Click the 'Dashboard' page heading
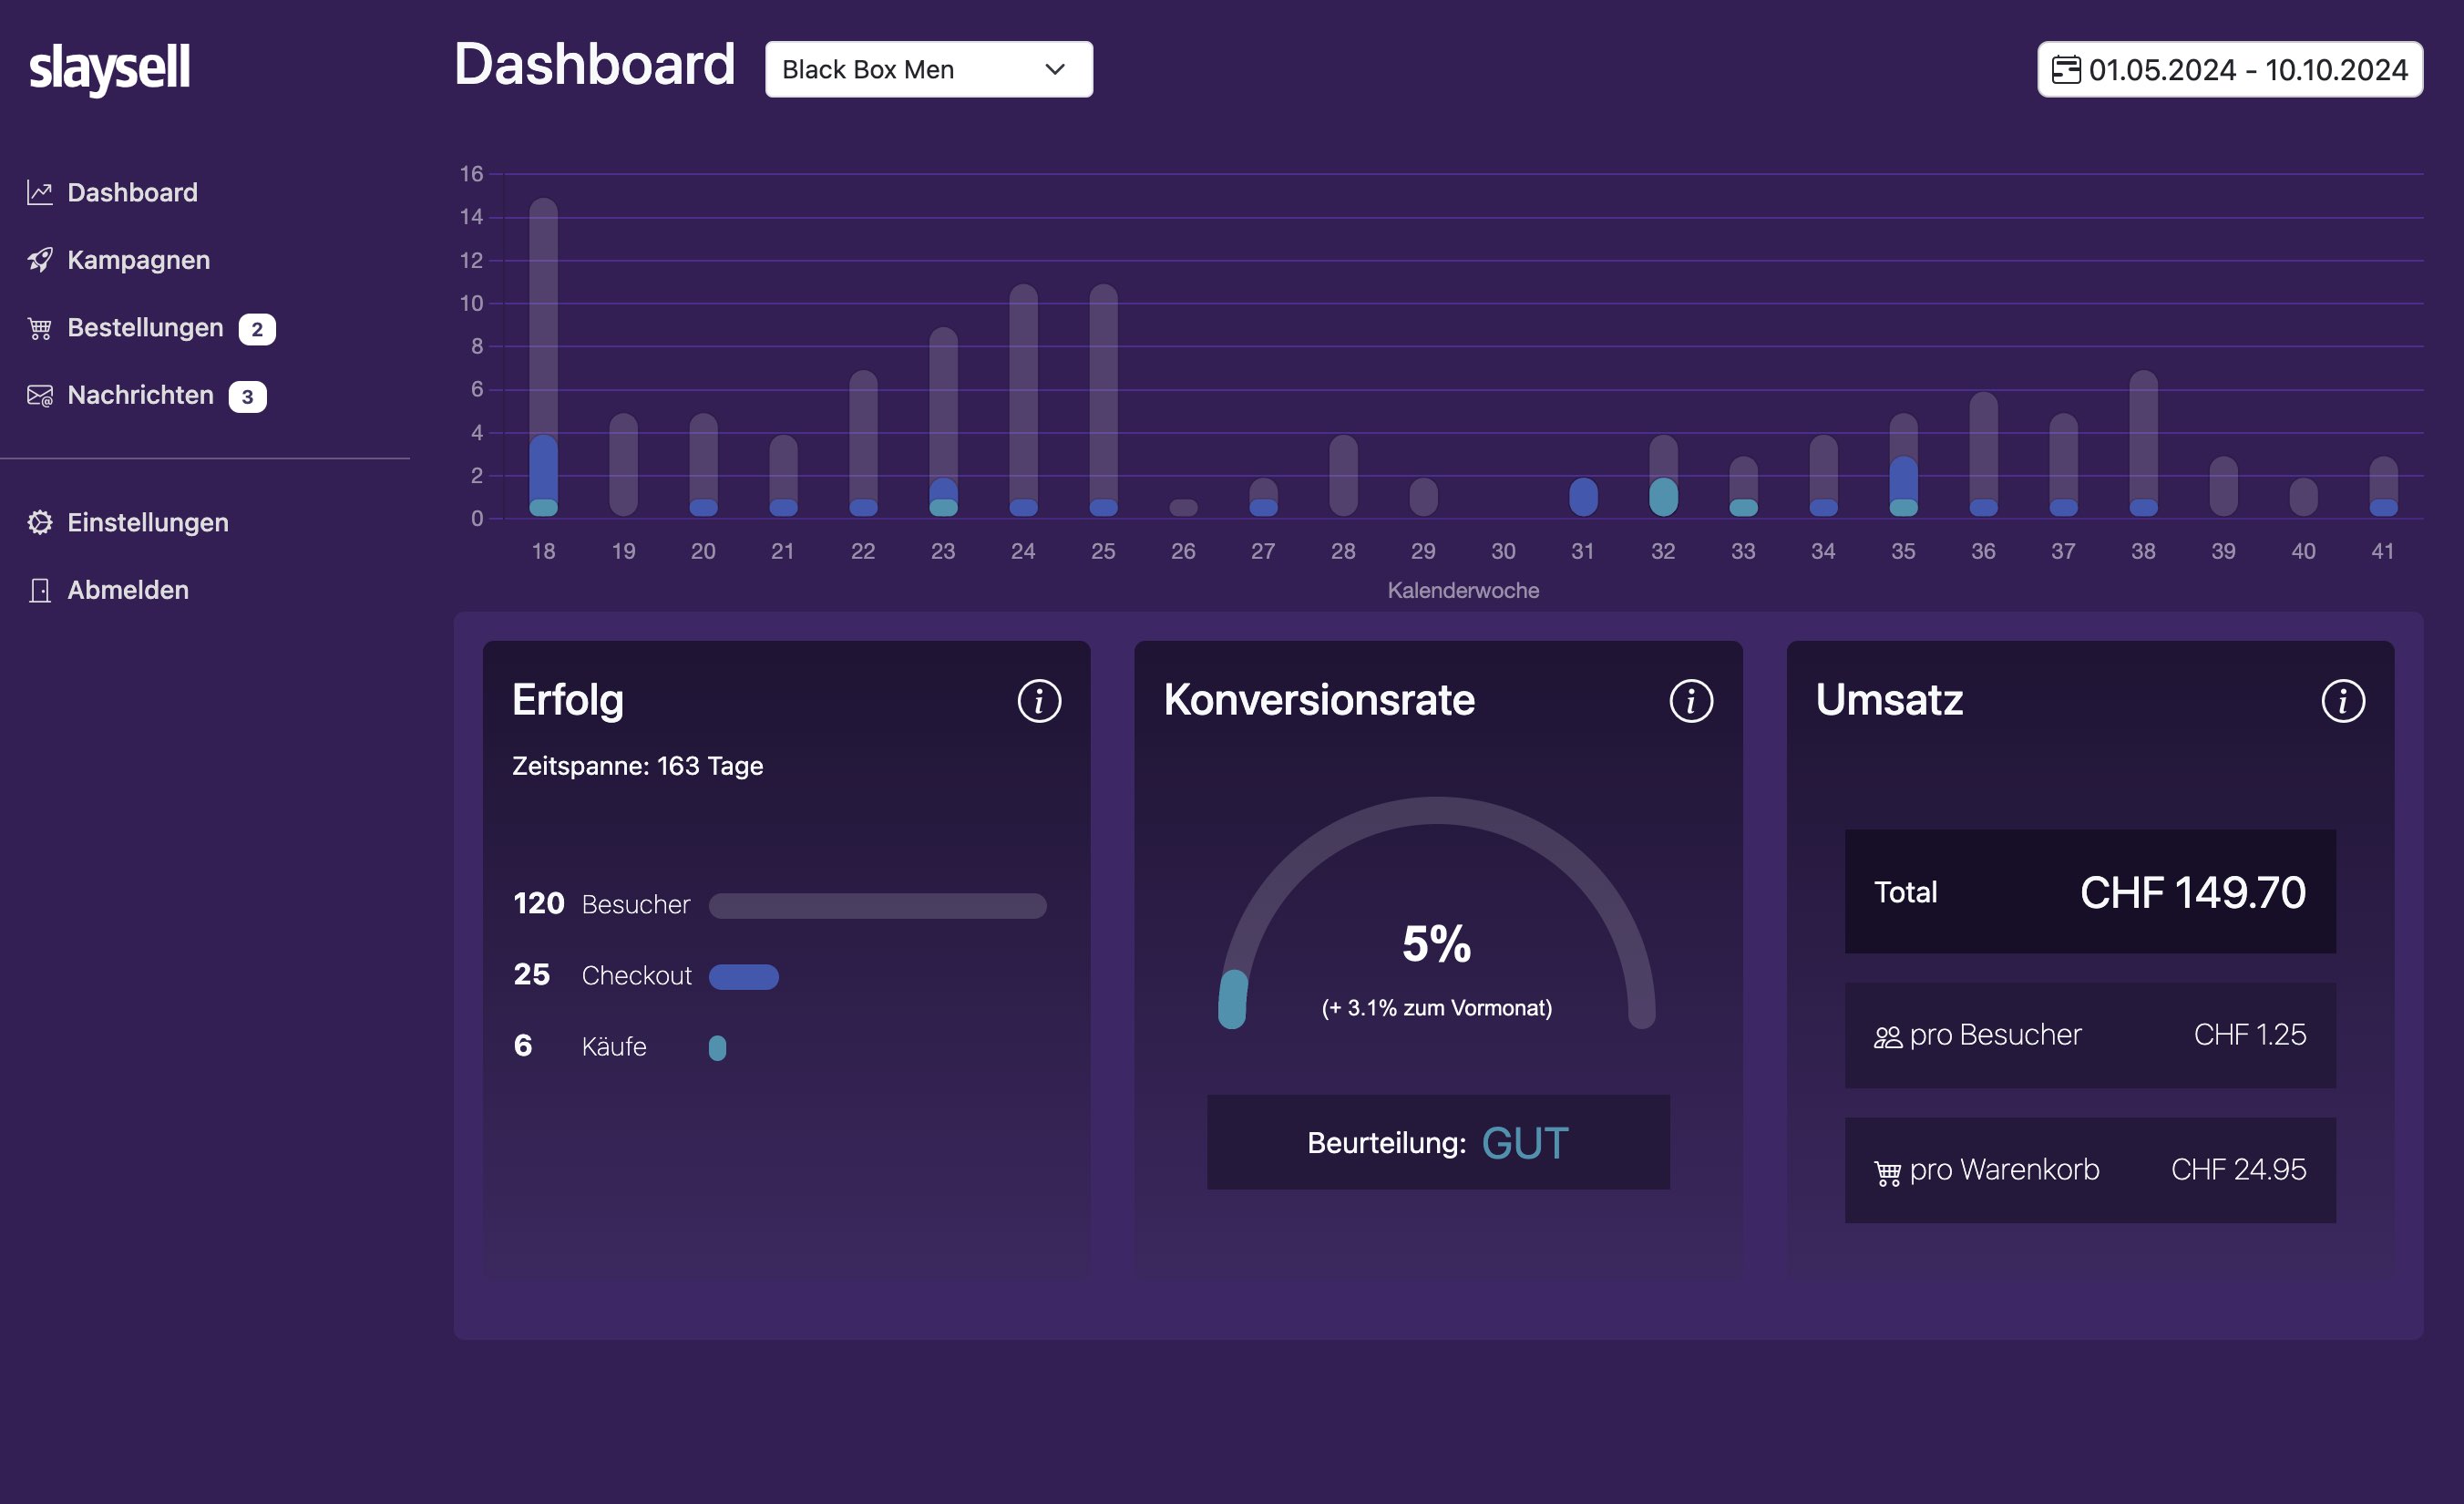Viewport: 2464px width, 1504px height. (595, 65)
